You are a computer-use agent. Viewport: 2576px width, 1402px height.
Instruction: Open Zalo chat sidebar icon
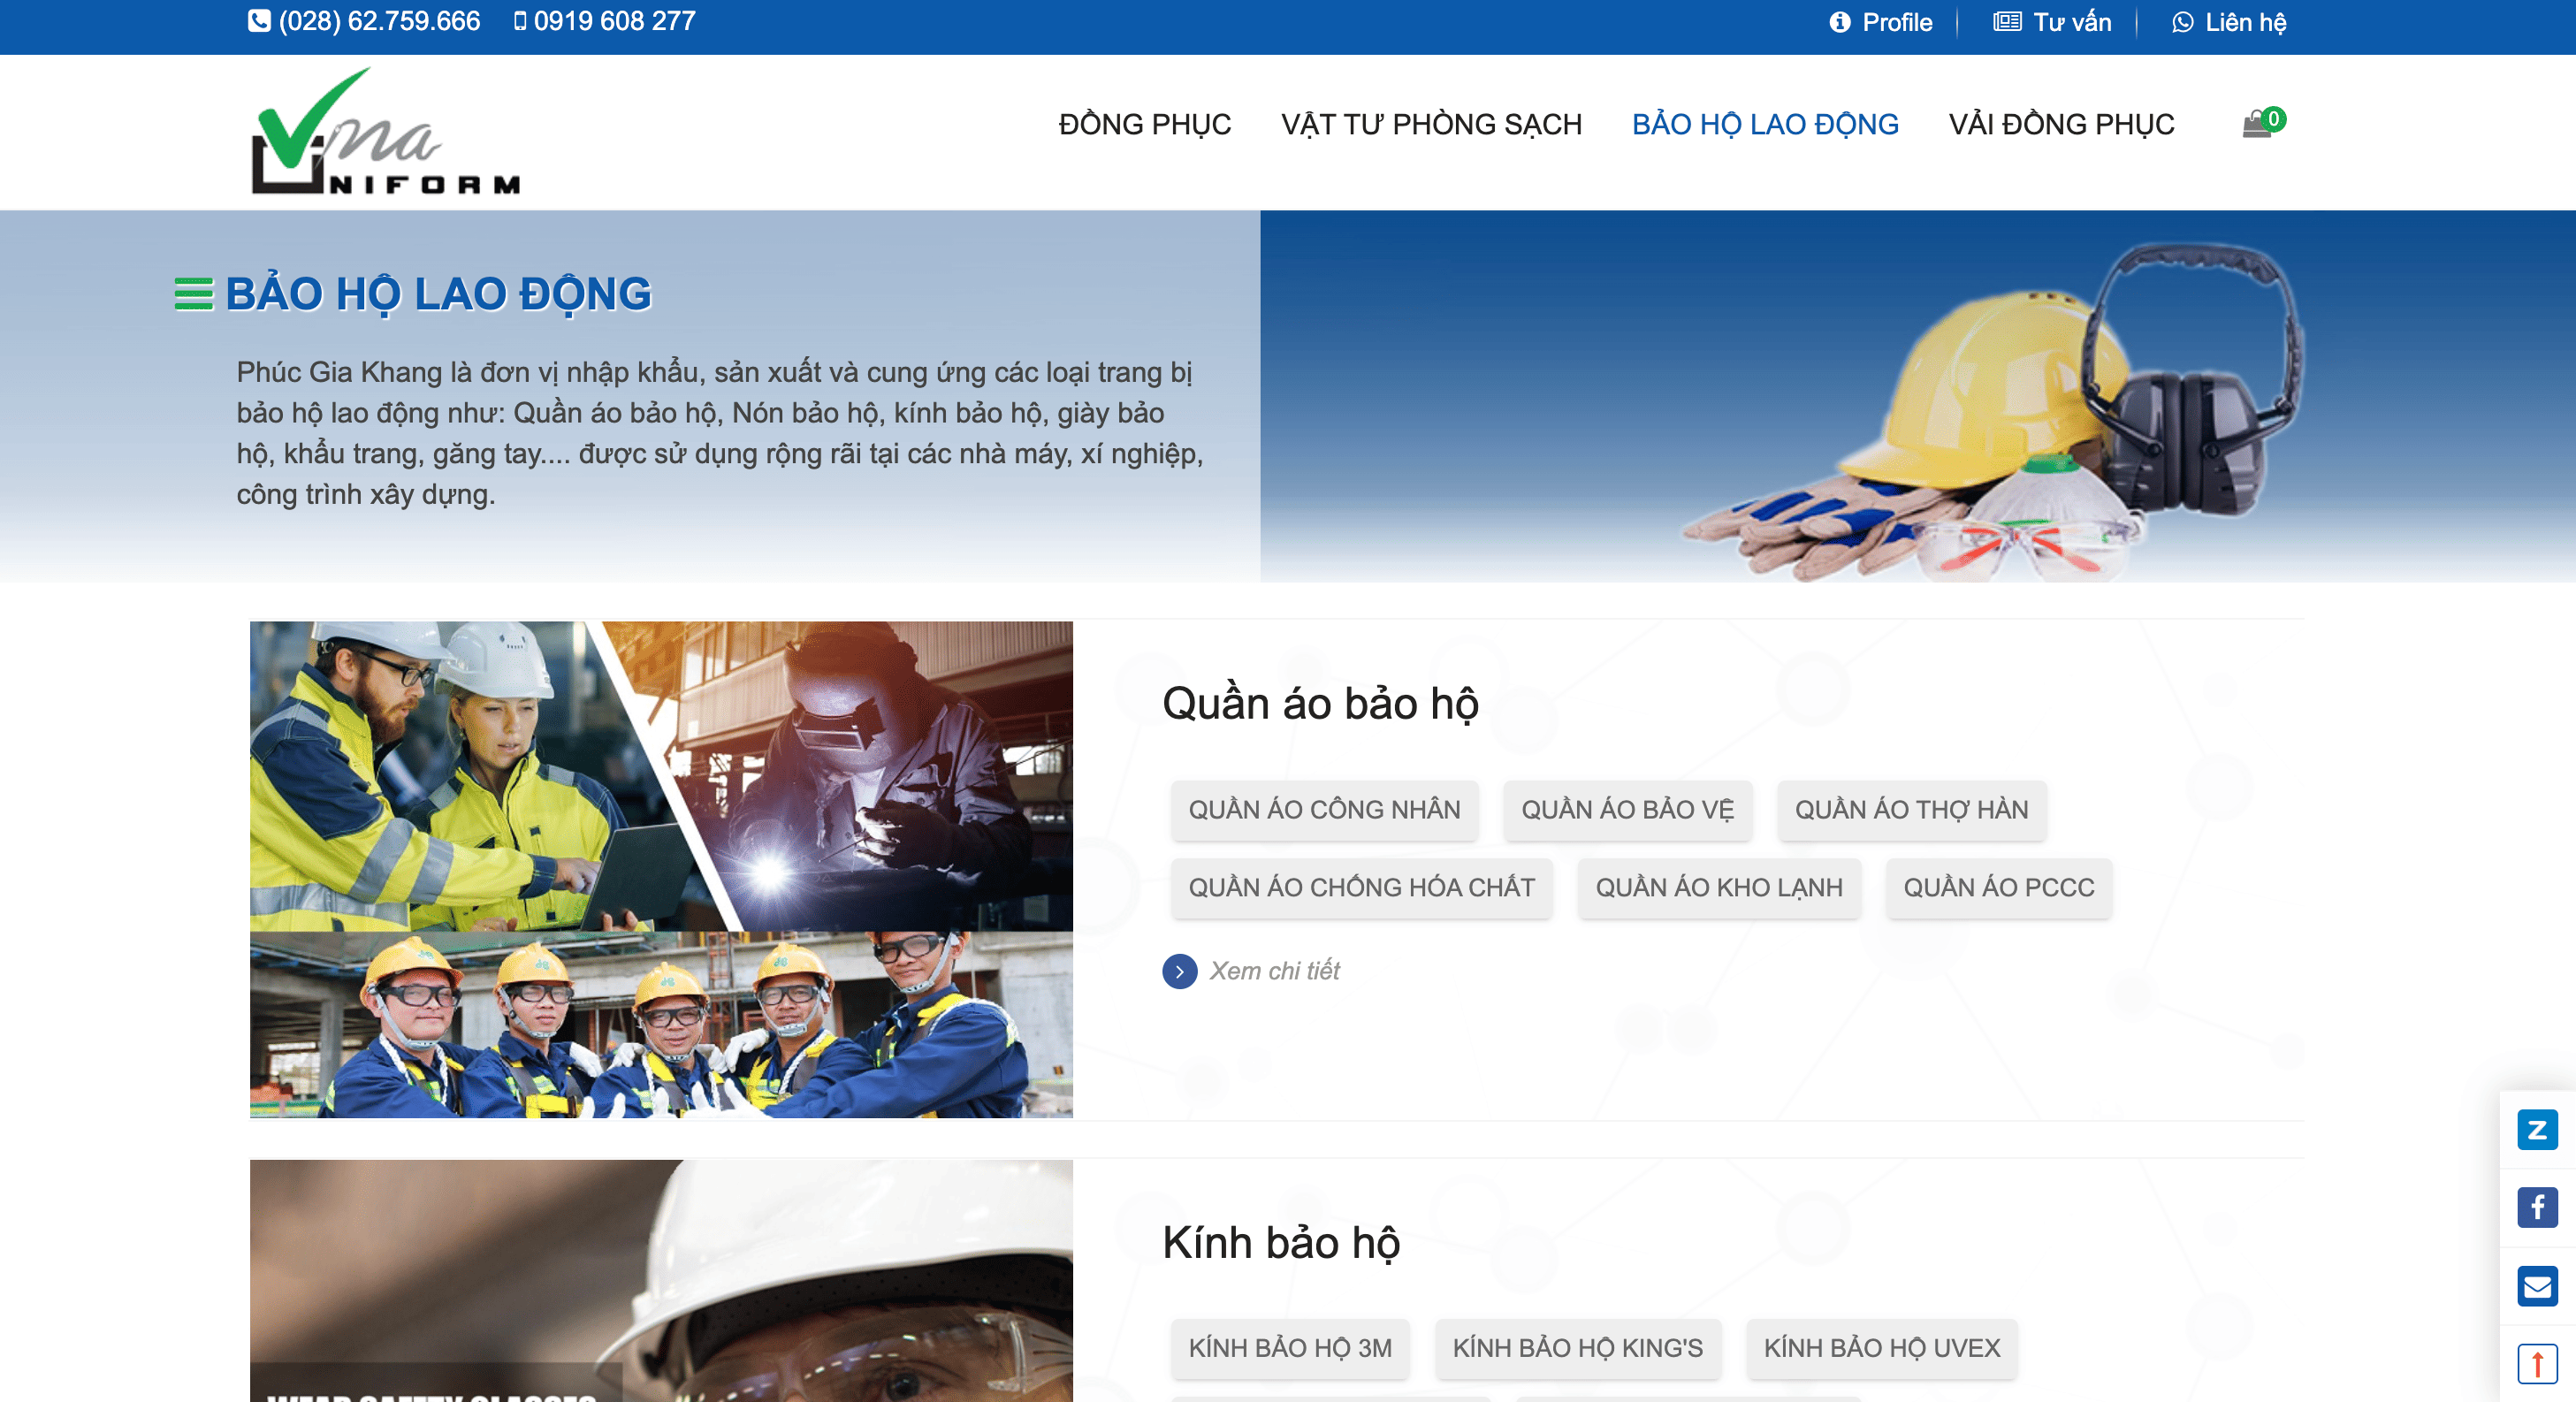(2537, 1129)
